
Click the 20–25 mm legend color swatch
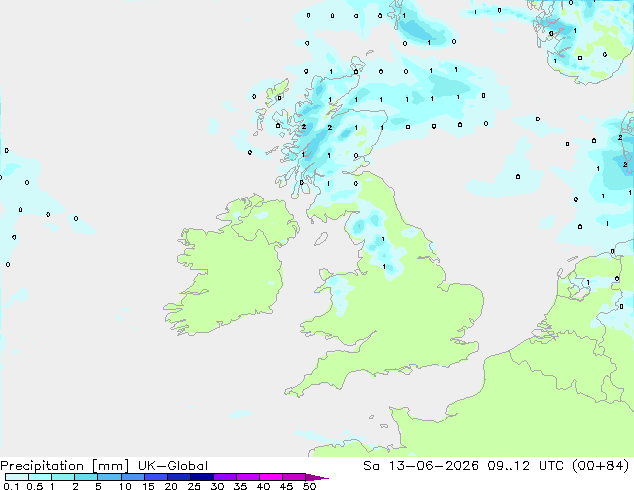pos(178,477)
